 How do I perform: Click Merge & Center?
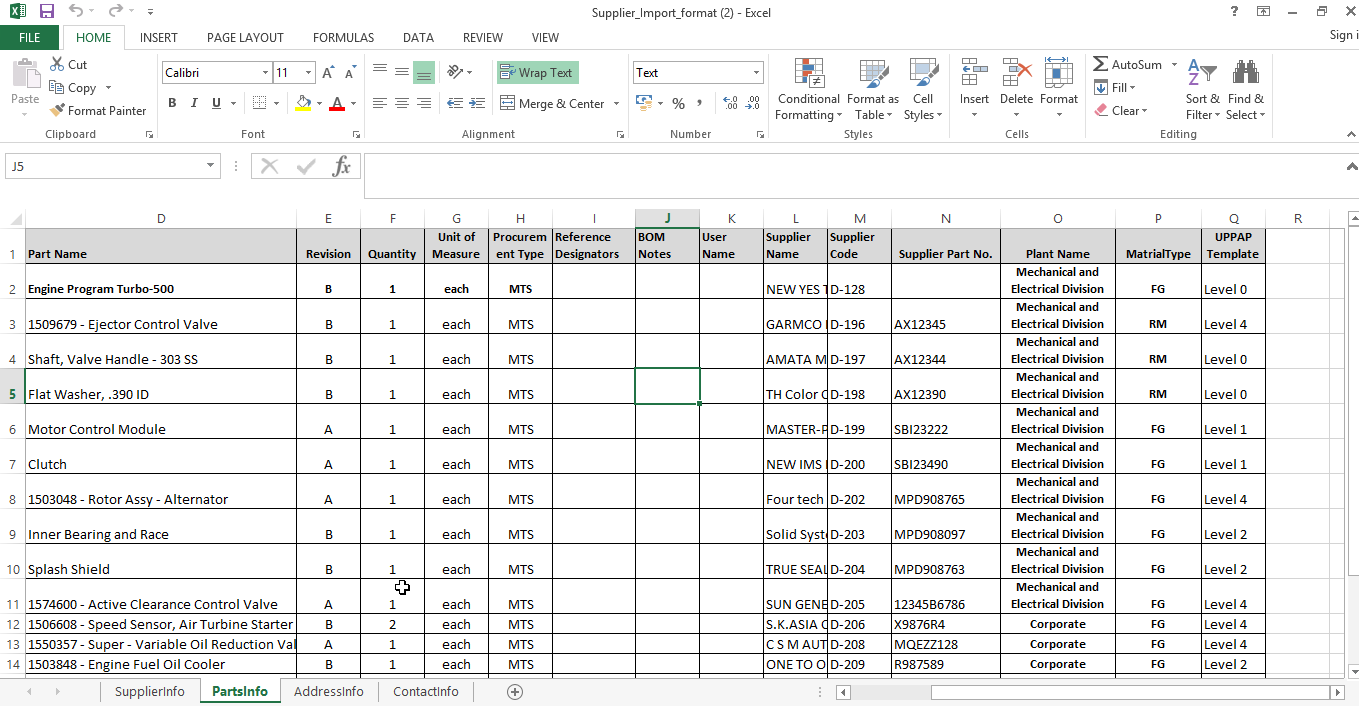[x=551, y=104]
